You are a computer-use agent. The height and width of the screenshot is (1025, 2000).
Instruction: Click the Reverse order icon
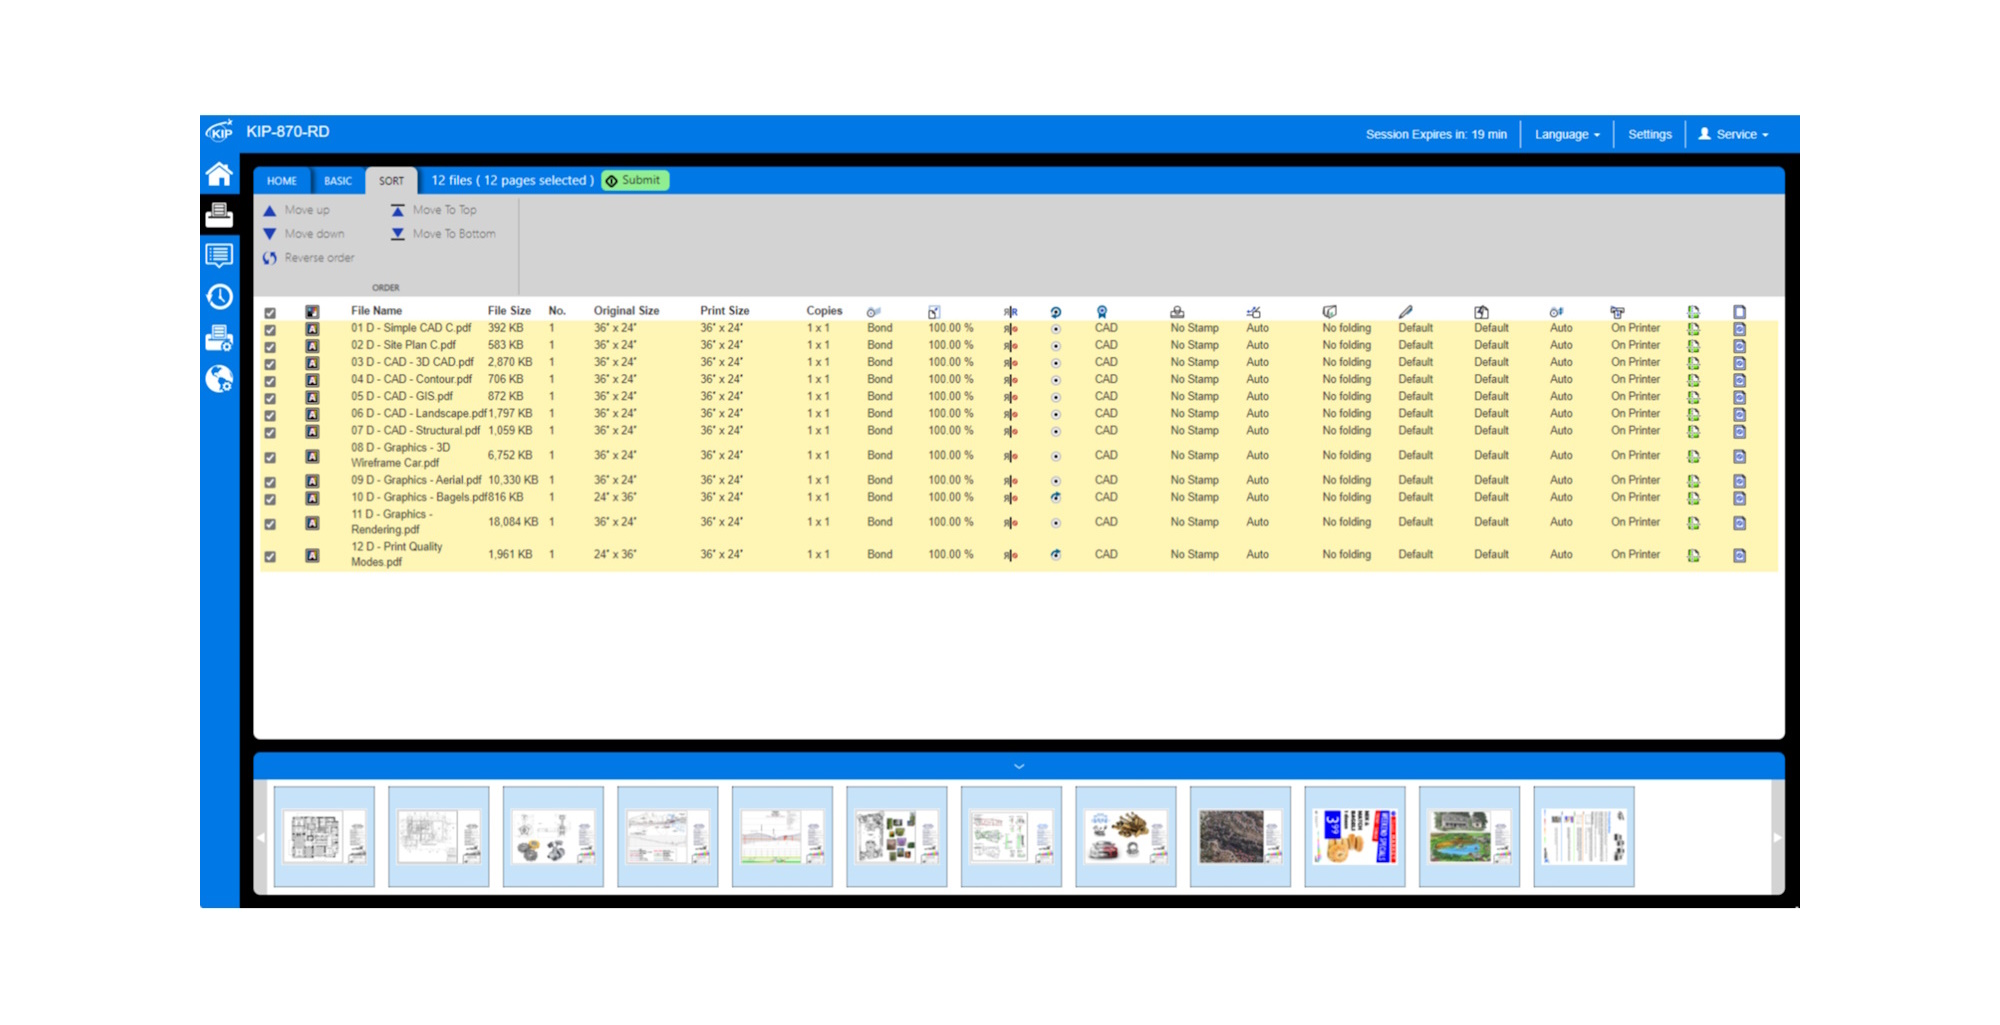(270, 258)
